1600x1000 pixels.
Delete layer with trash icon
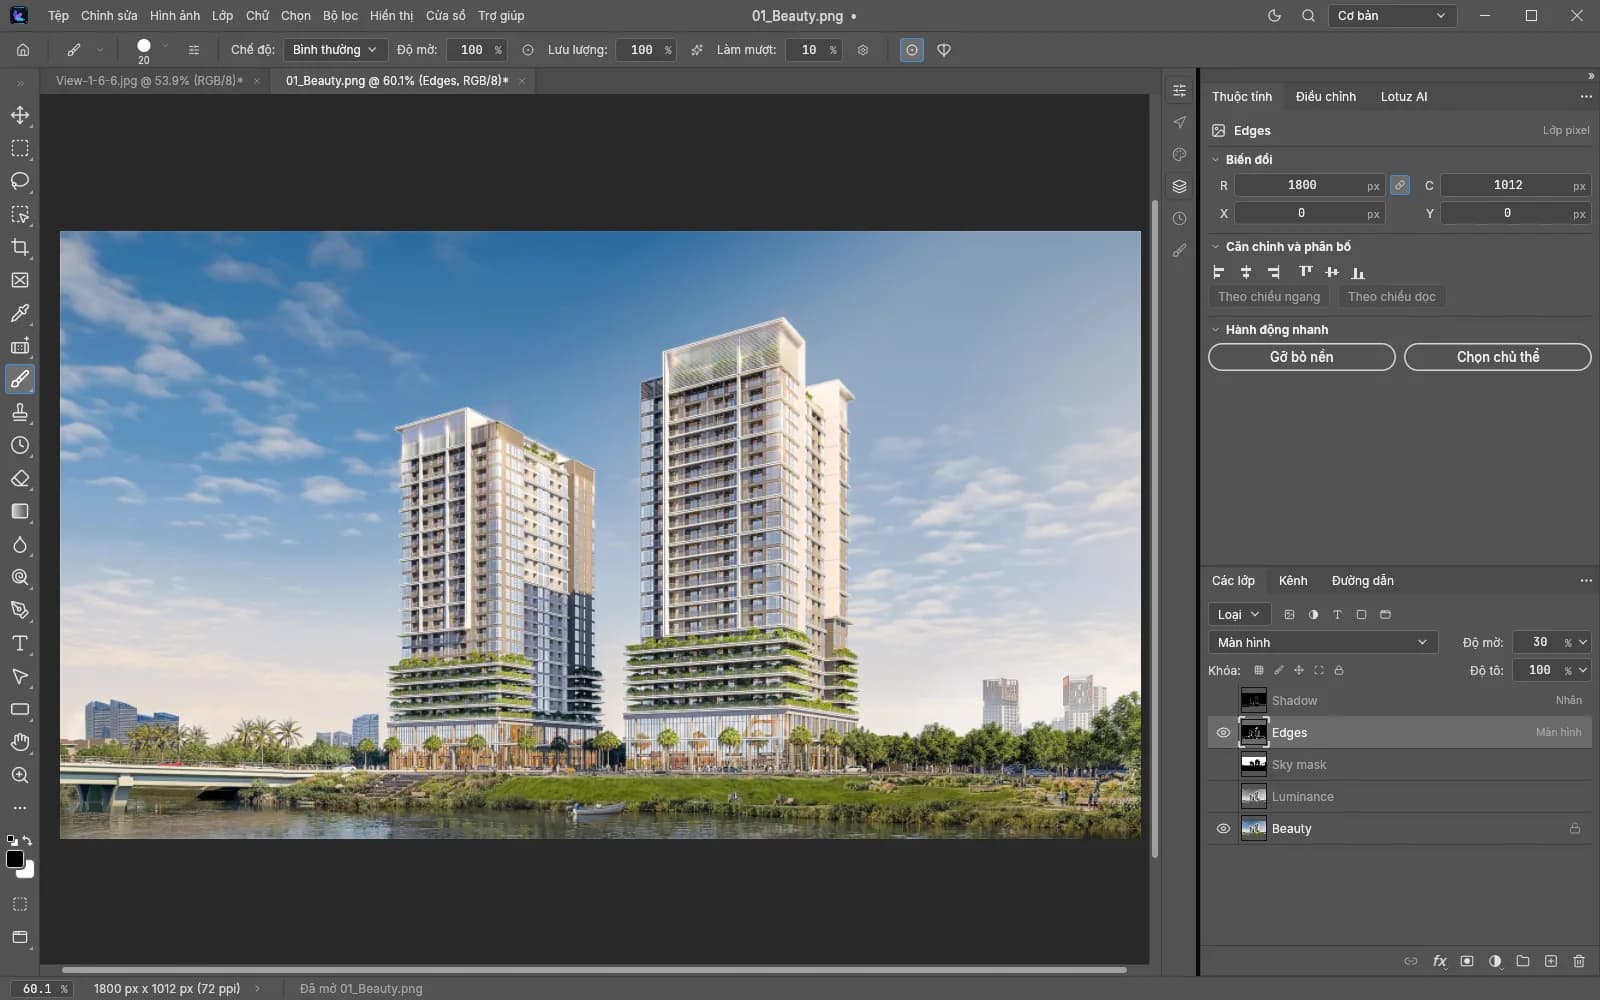point(1579,961)
